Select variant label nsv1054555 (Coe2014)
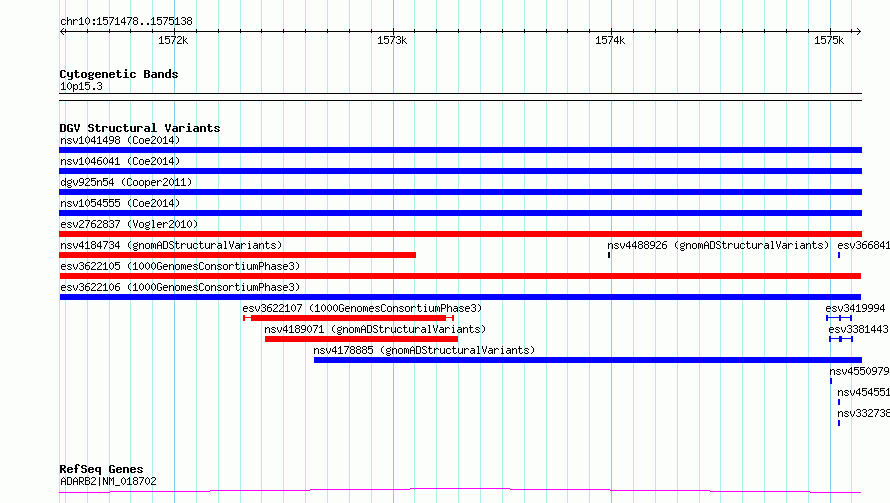Image resolution: width=890 pixels, height=503 pixels. pos(120,203)
